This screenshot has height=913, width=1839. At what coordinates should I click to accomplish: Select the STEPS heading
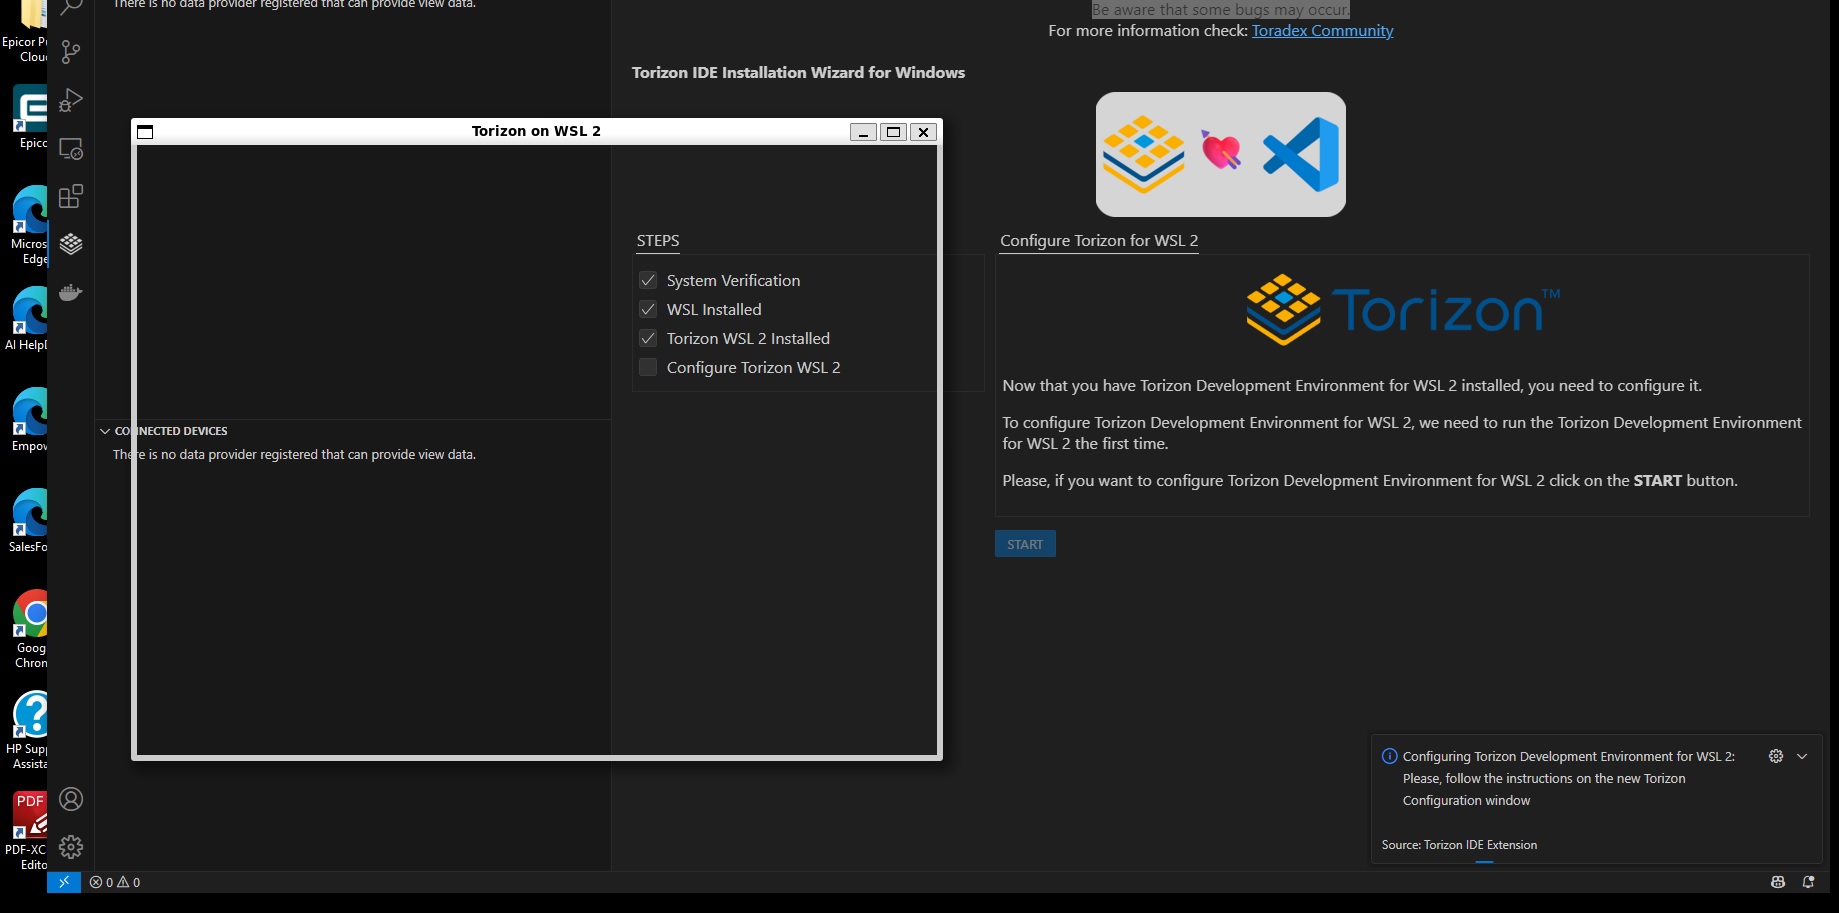(658, 241)
